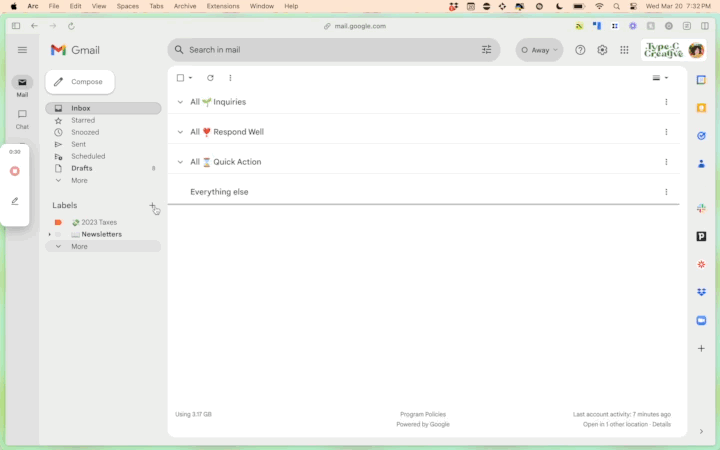The image size is (720, 450).
Task: Open the Archive menu in menu bar
Action: click(x=185, y=6)
